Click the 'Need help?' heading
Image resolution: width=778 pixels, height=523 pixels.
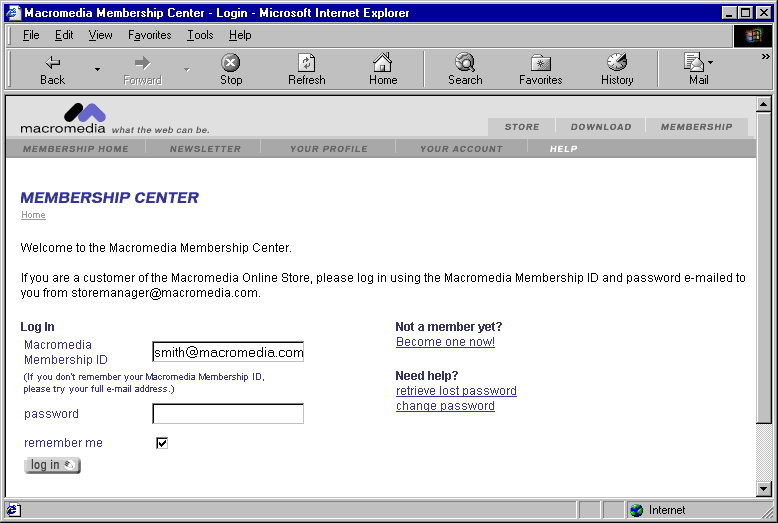coord(427,376)
